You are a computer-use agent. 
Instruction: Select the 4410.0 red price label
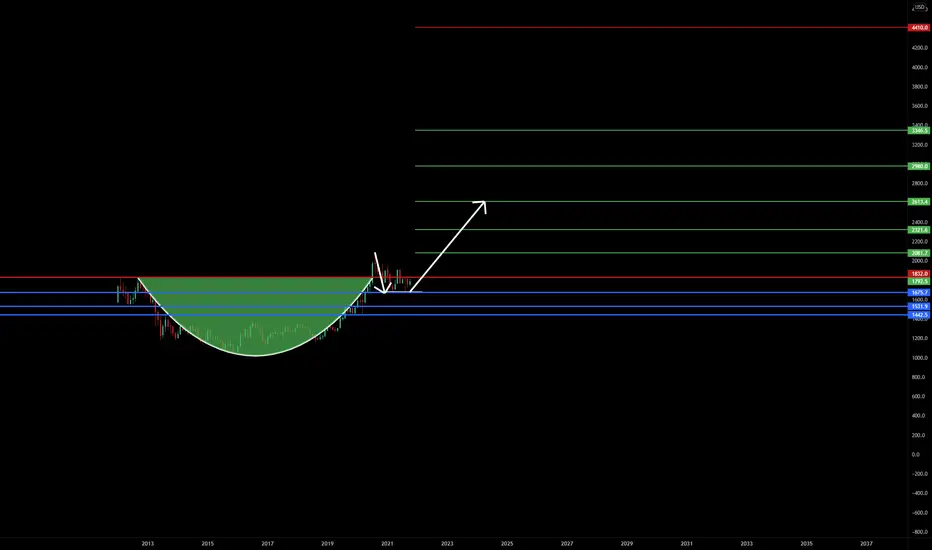[919, 28]
